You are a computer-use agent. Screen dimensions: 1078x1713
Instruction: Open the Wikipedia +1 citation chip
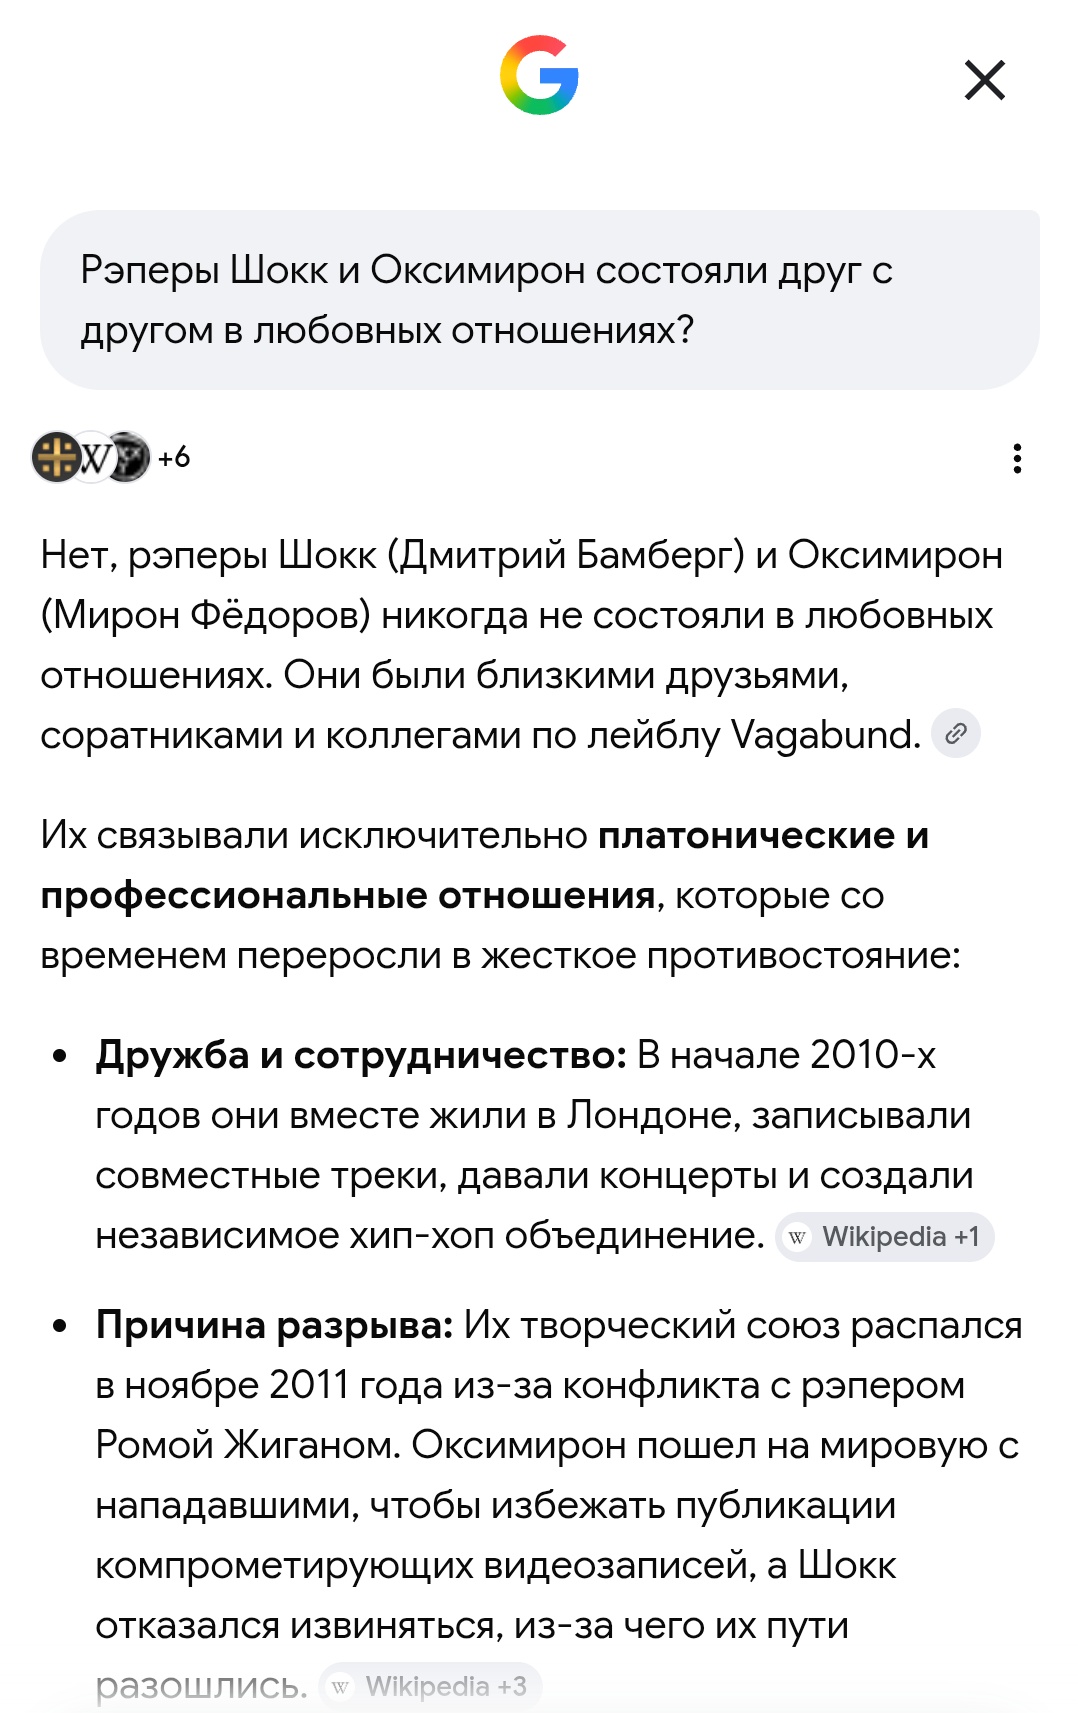pyautogui.click(x=885, y=1237)
